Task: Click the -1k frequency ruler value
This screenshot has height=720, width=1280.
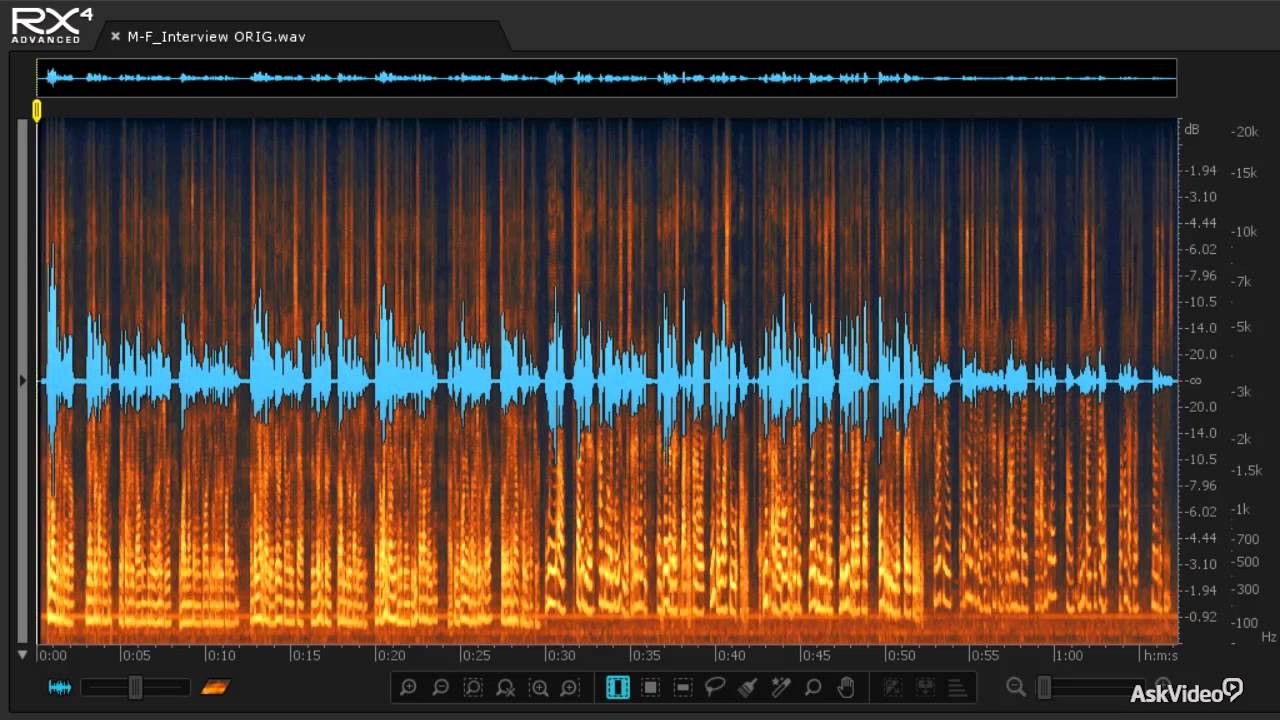Action: pyautogui.click(x=1240, y=509)
